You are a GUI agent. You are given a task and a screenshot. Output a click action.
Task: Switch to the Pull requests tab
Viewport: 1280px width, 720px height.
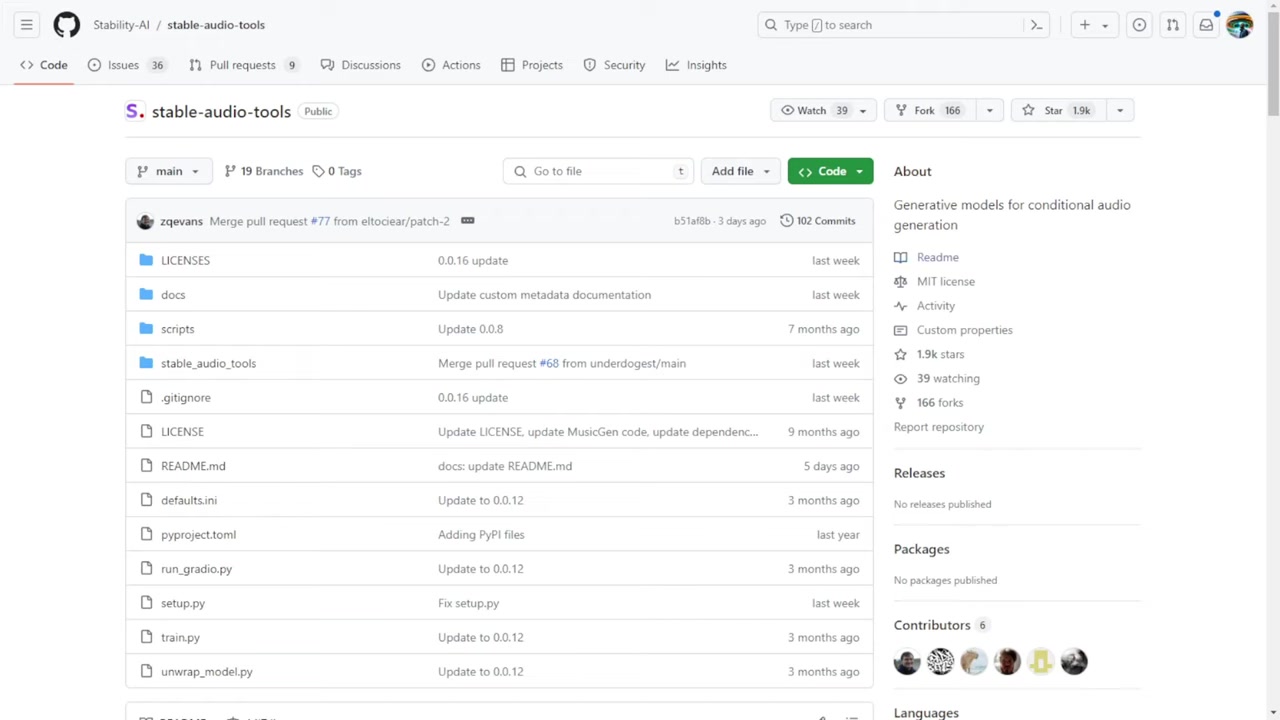click(243, 65)
